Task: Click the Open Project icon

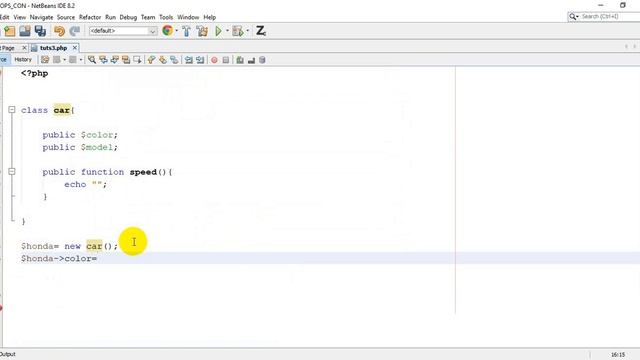Action: click(25, 31)
